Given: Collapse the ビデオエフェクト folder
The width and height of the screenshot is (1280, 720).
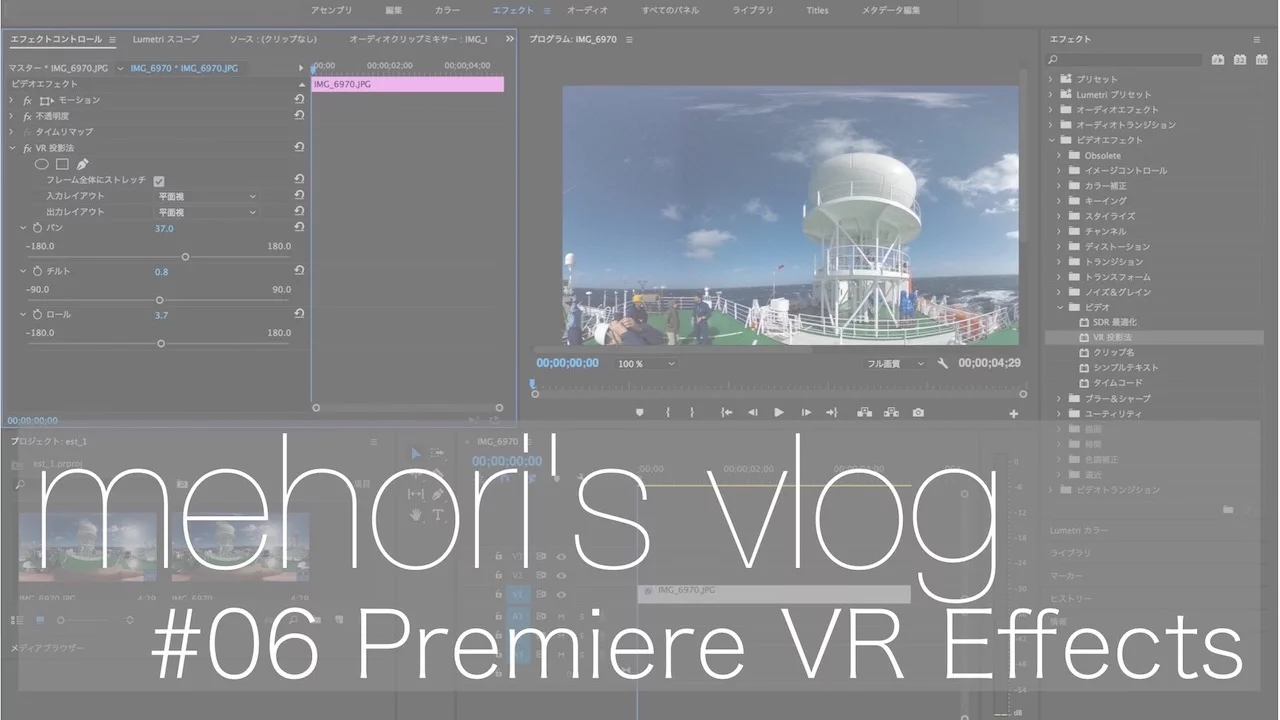Looking at the screenshot, I should click(1051, 140).
